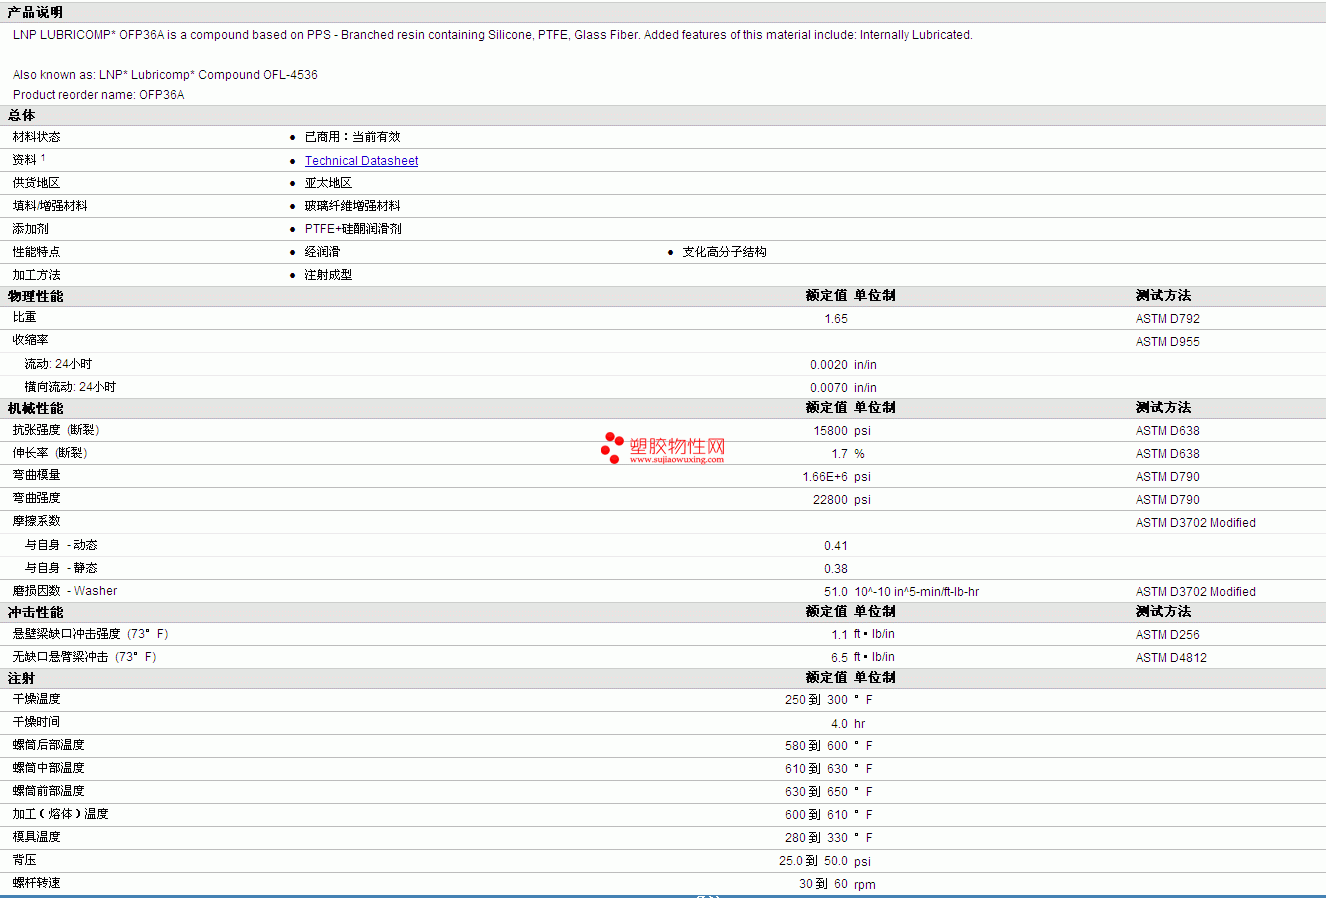
Task: Select the 总体 section header
Action: tap(21, 115)
